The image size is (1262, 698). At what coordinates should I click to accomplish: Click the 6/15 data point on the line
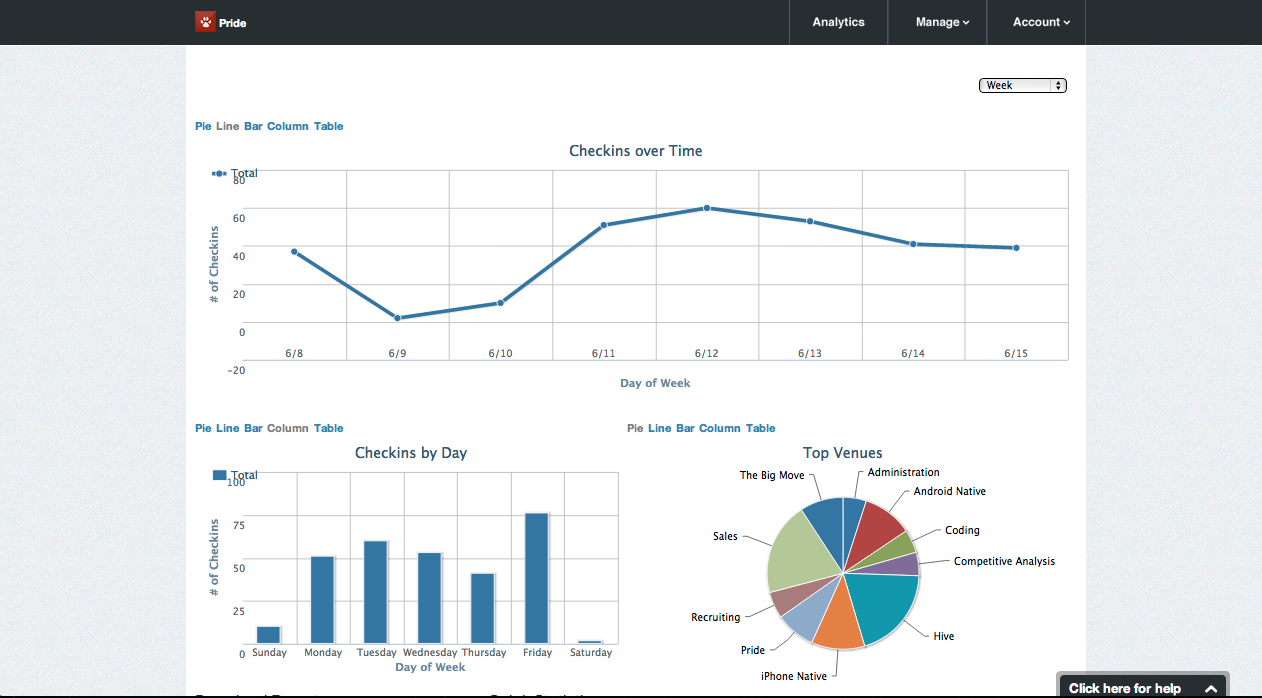(x=1016, y=248)
